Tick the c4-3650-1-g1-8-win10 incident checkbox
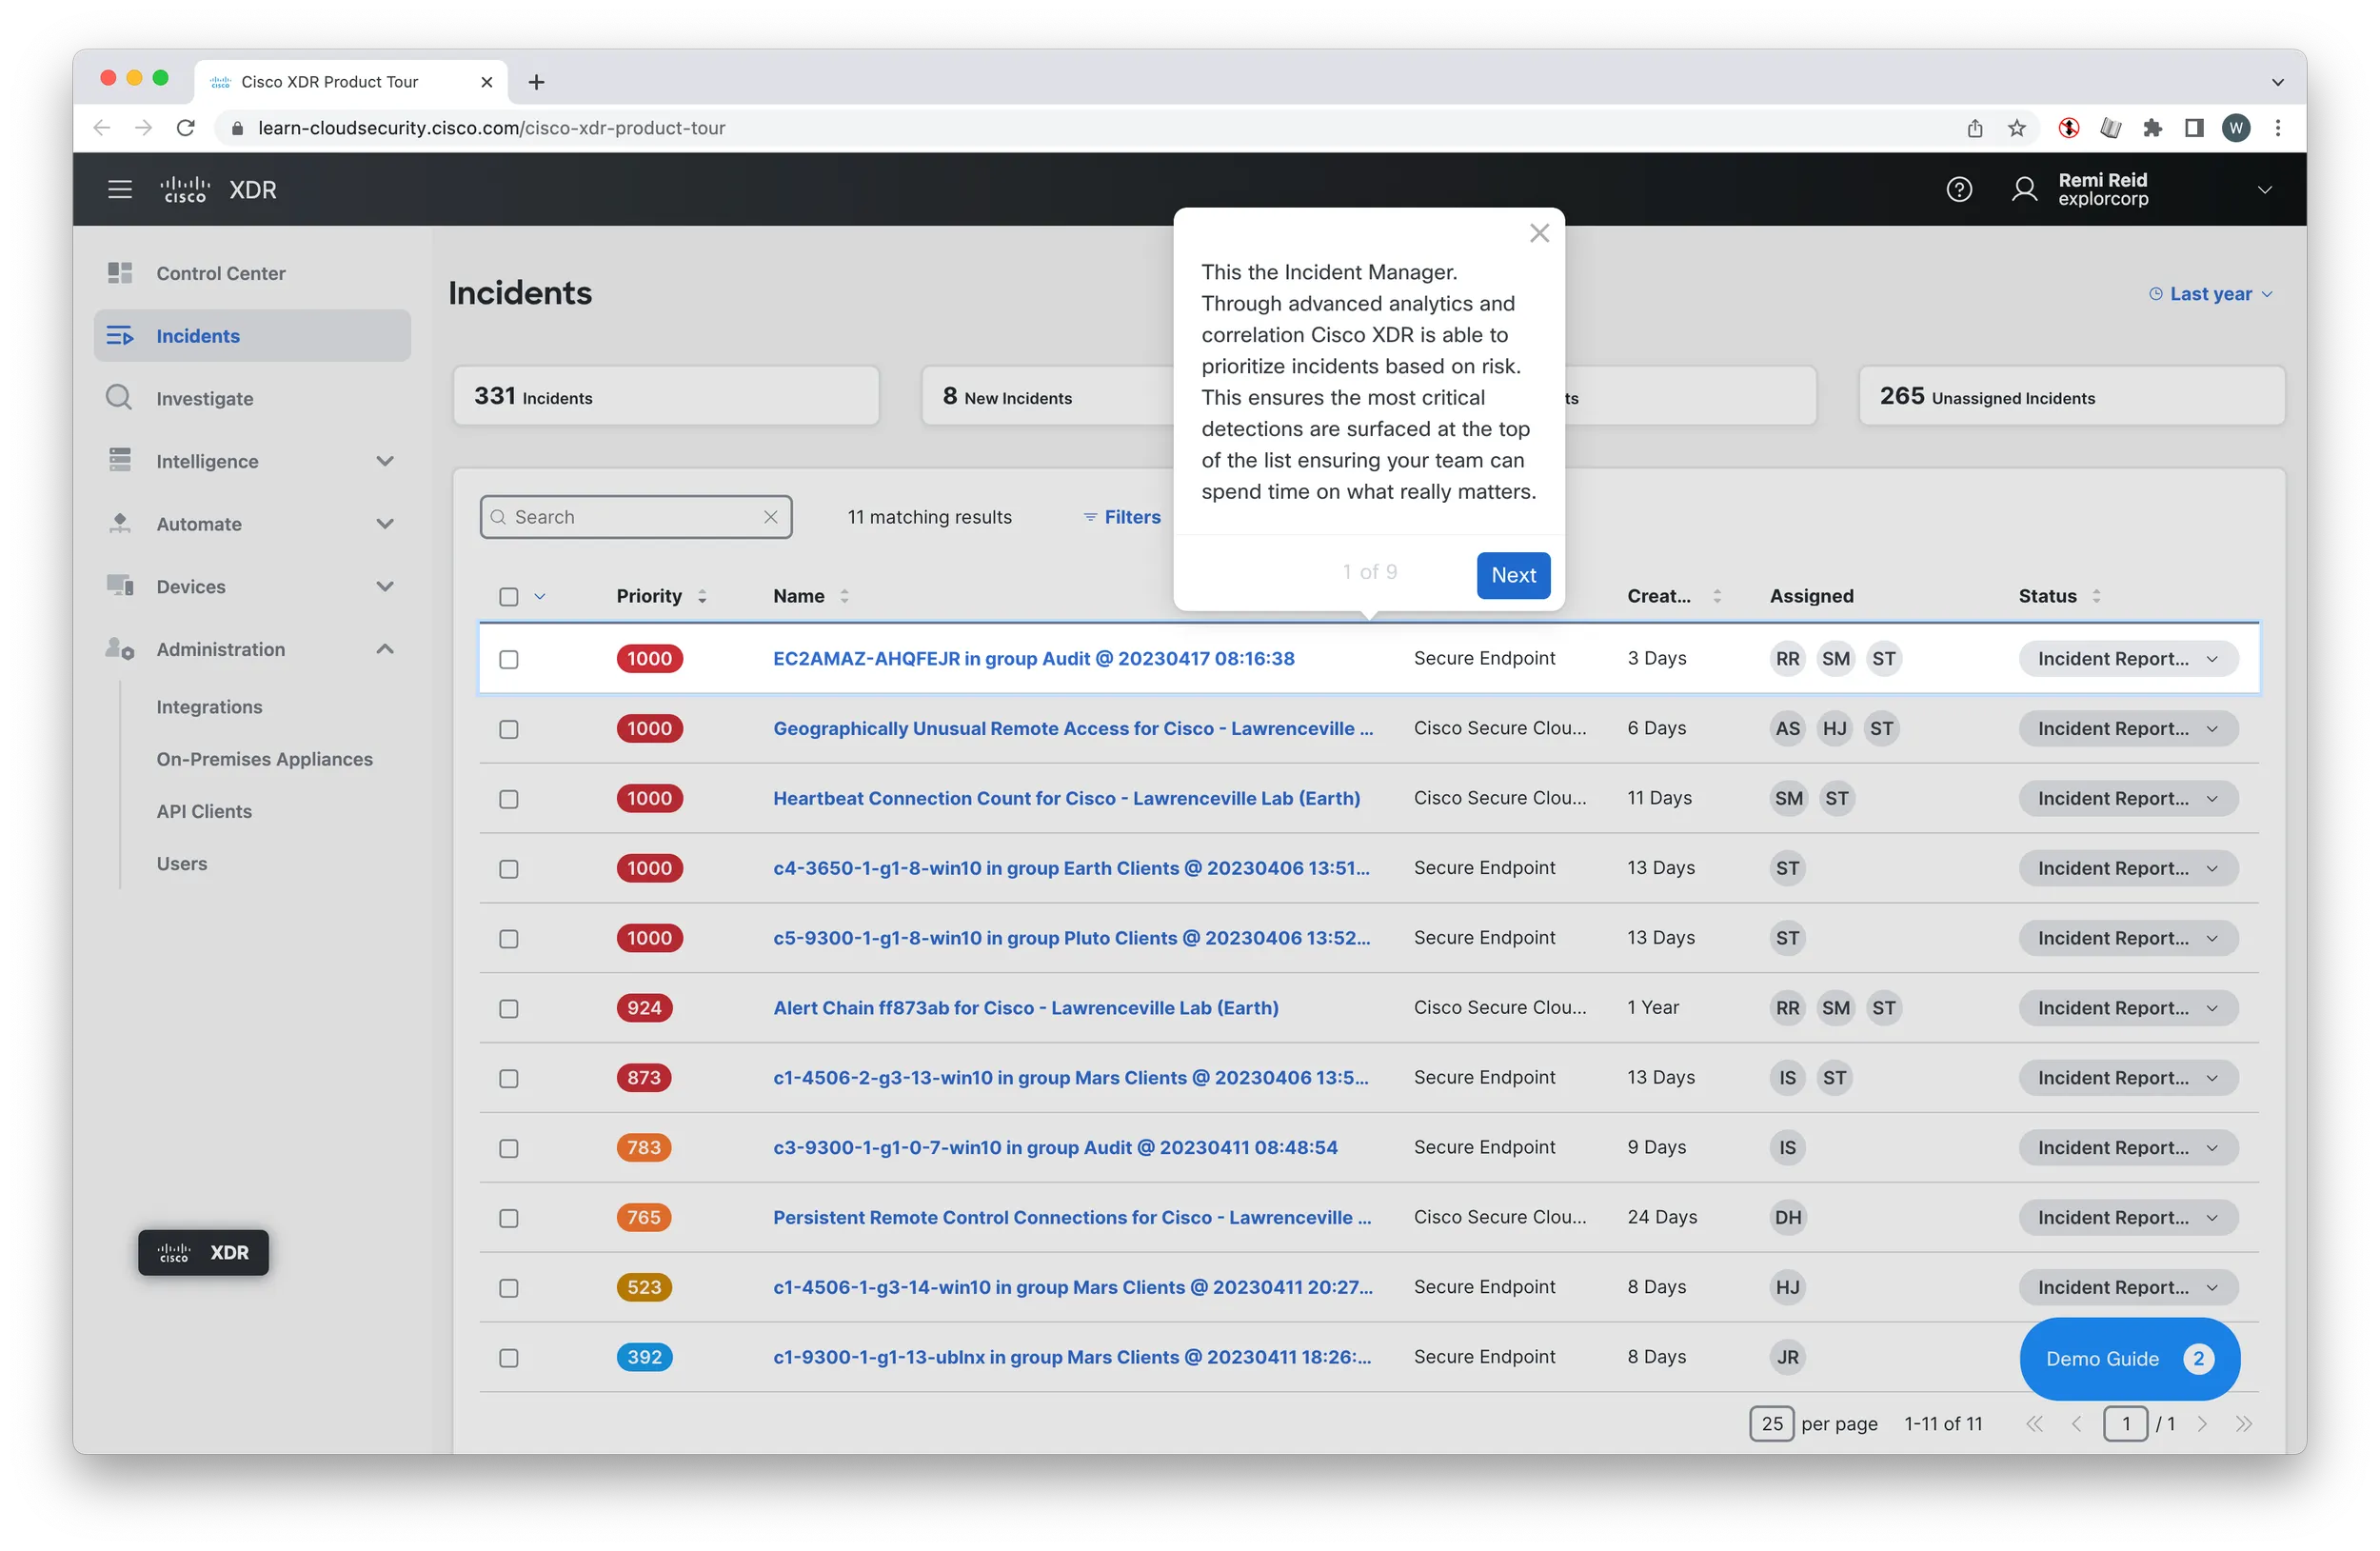 [x=509, y=870]
